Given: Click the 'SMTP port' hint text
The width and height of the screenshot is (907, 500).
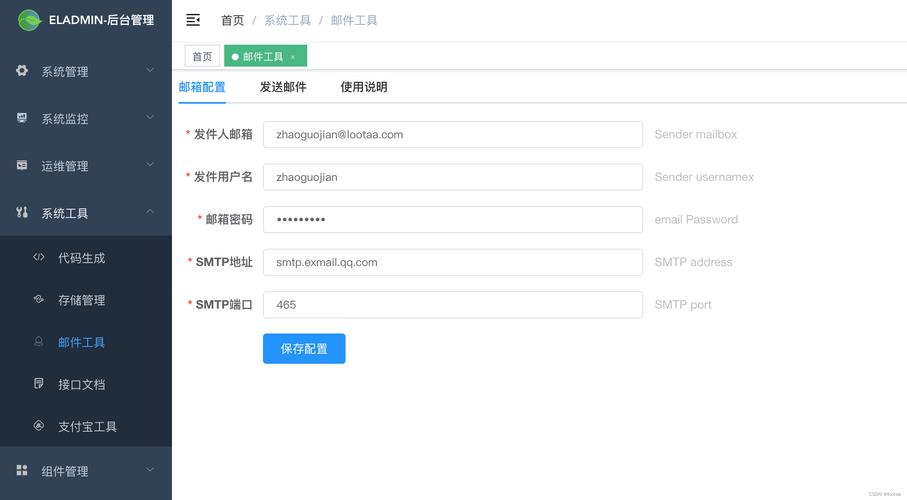Looking at the screenshot, I should point(683,304).
